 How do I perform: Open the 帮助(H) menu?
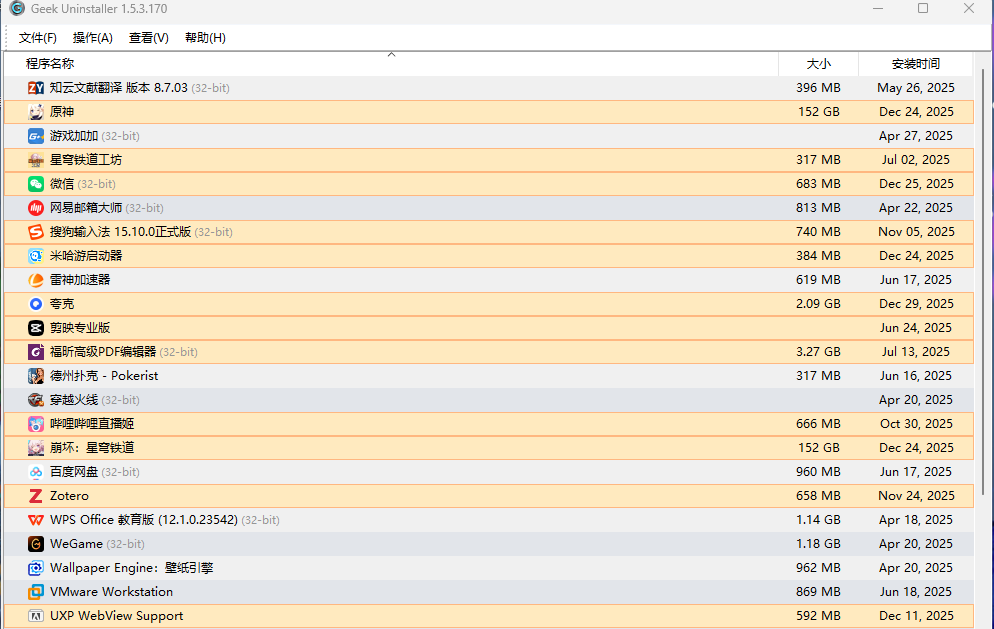pyautogui.click(x=205, y=38)
